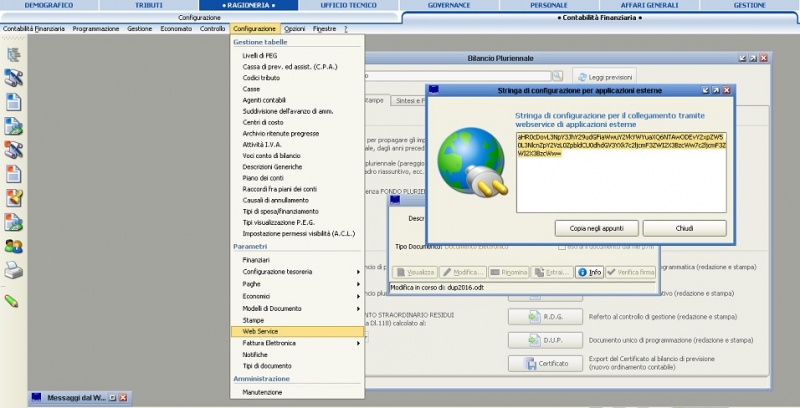Image resolution: width=800 pixels, height=408 pixels.
Task: Open the D.U.P. document button
Action: coord(532,340)
